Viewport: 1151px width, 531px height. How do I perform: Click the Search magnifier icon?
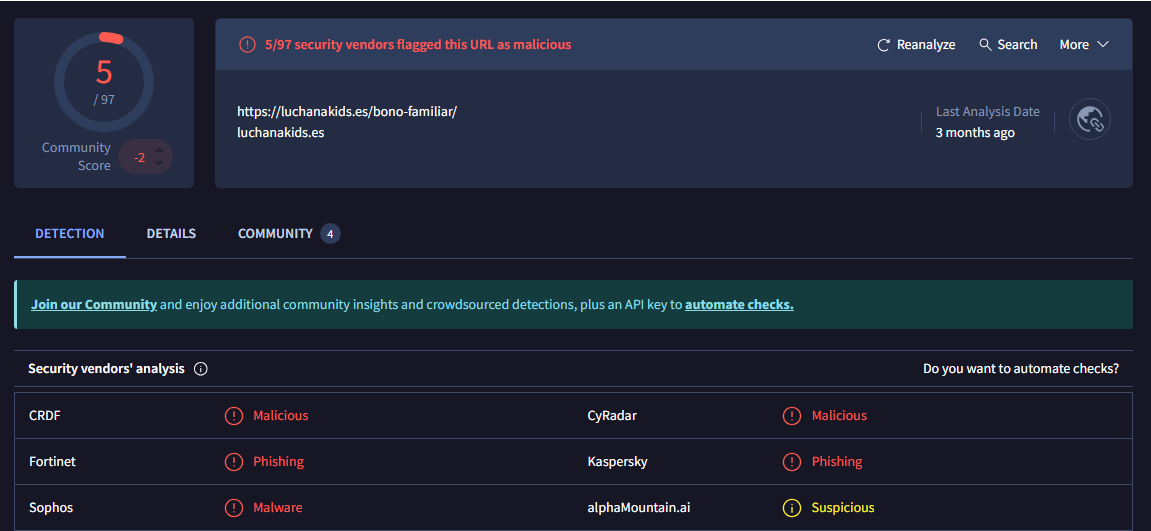pos(985,45)
